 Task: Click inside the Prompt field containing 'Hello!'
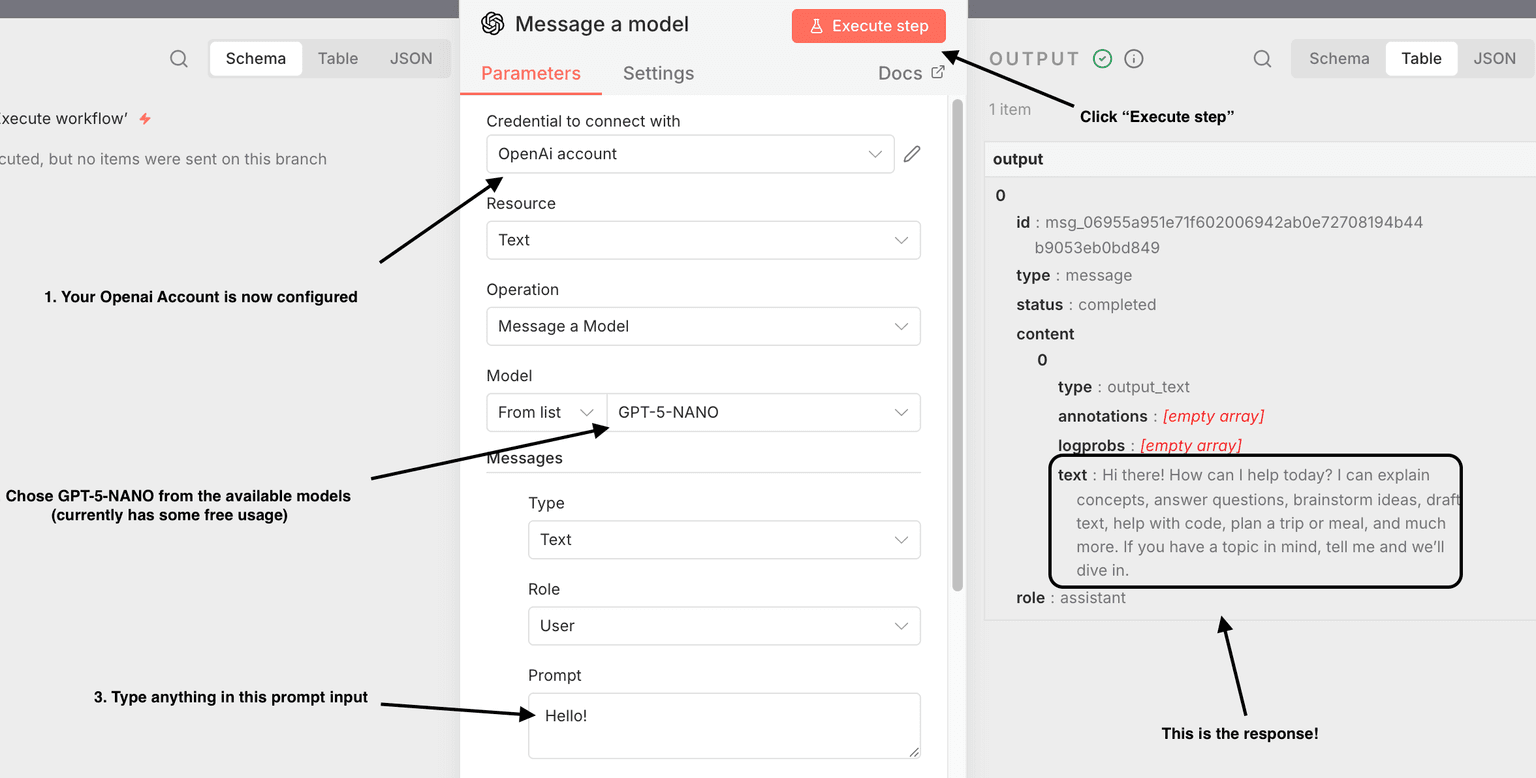tap(723, 725)
